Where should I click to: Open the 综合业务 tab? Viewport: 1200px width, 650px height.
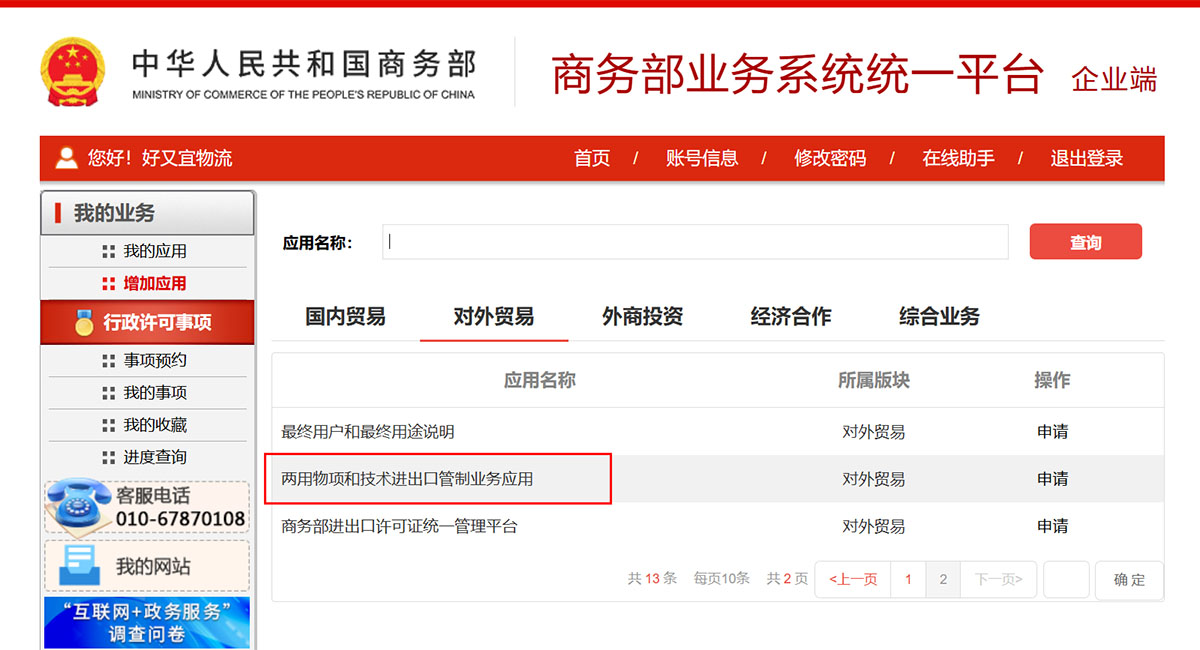(939, 316)
